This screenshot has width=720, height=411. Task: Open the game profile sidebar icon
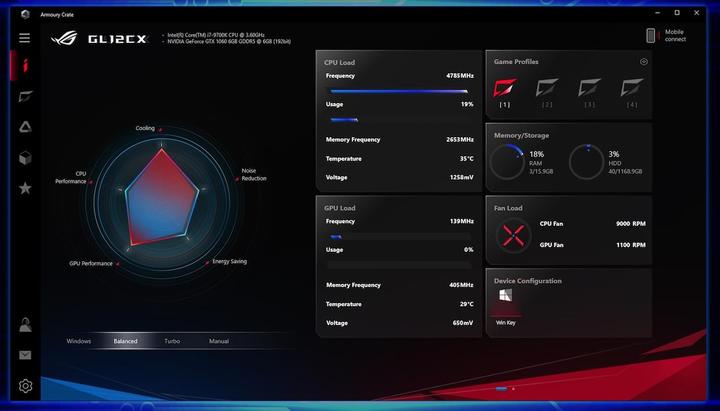[x=25, y=96]
